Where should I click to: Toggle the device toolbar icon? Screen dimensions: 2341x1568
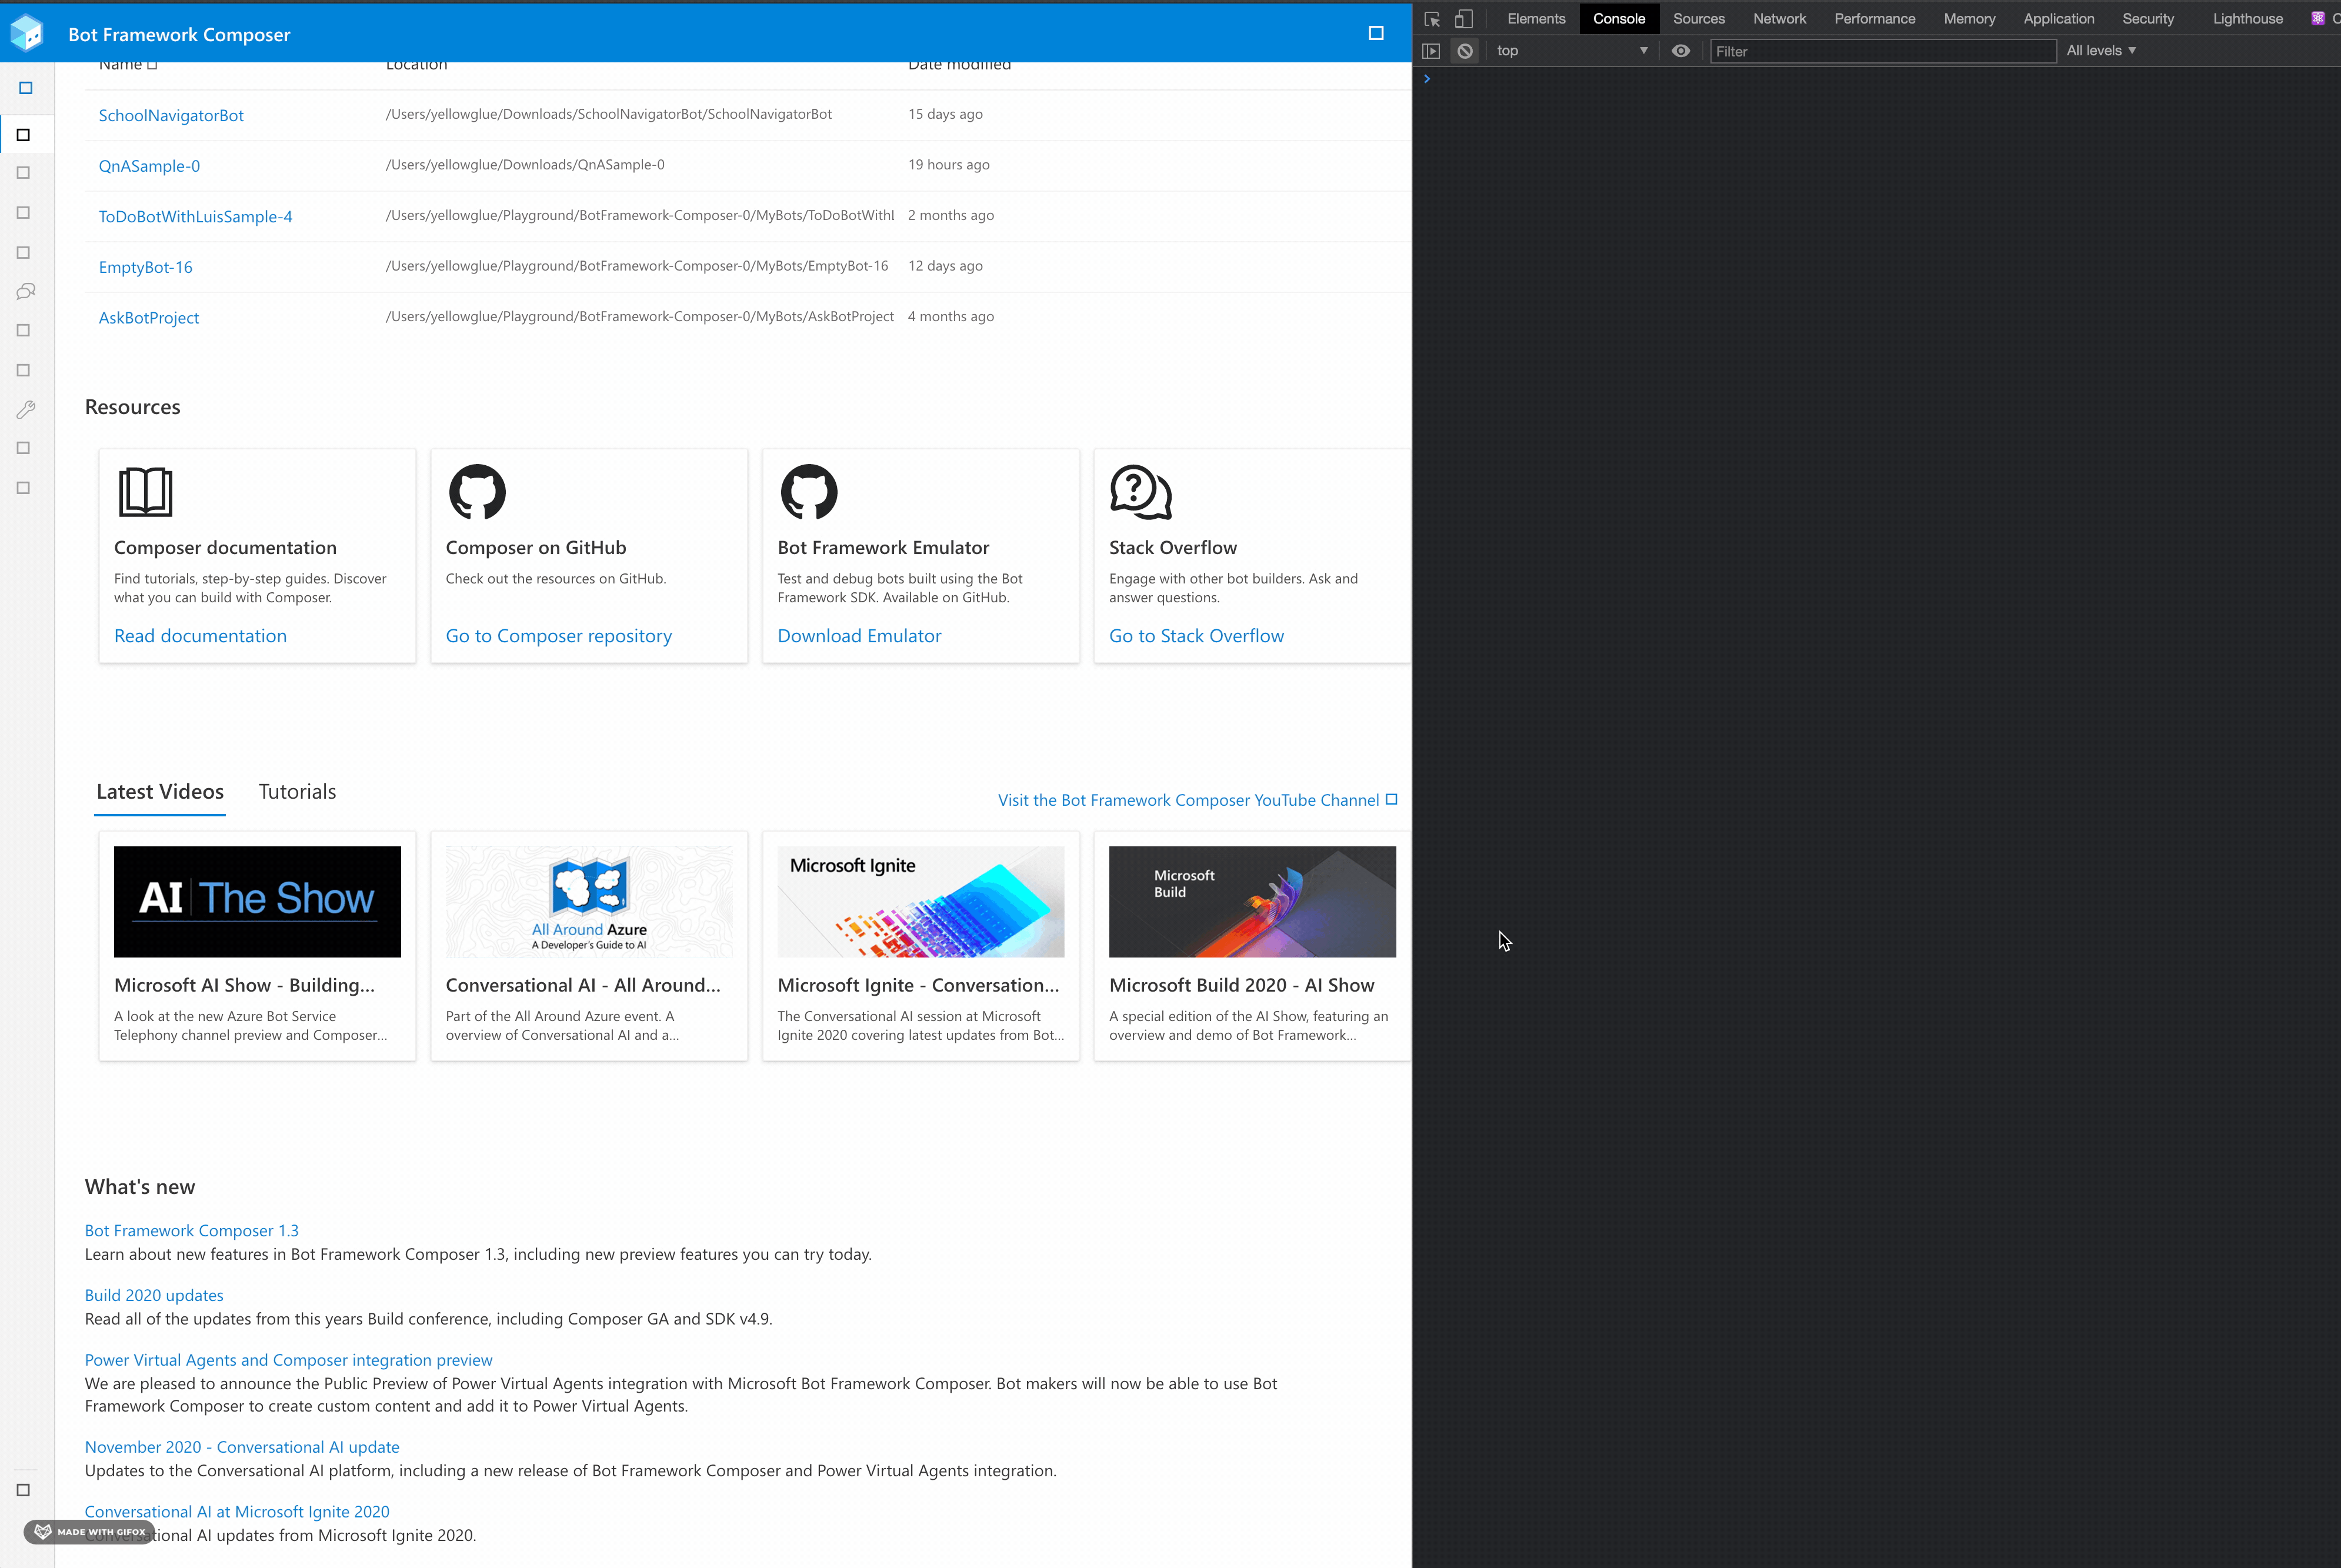(1464, 19)
